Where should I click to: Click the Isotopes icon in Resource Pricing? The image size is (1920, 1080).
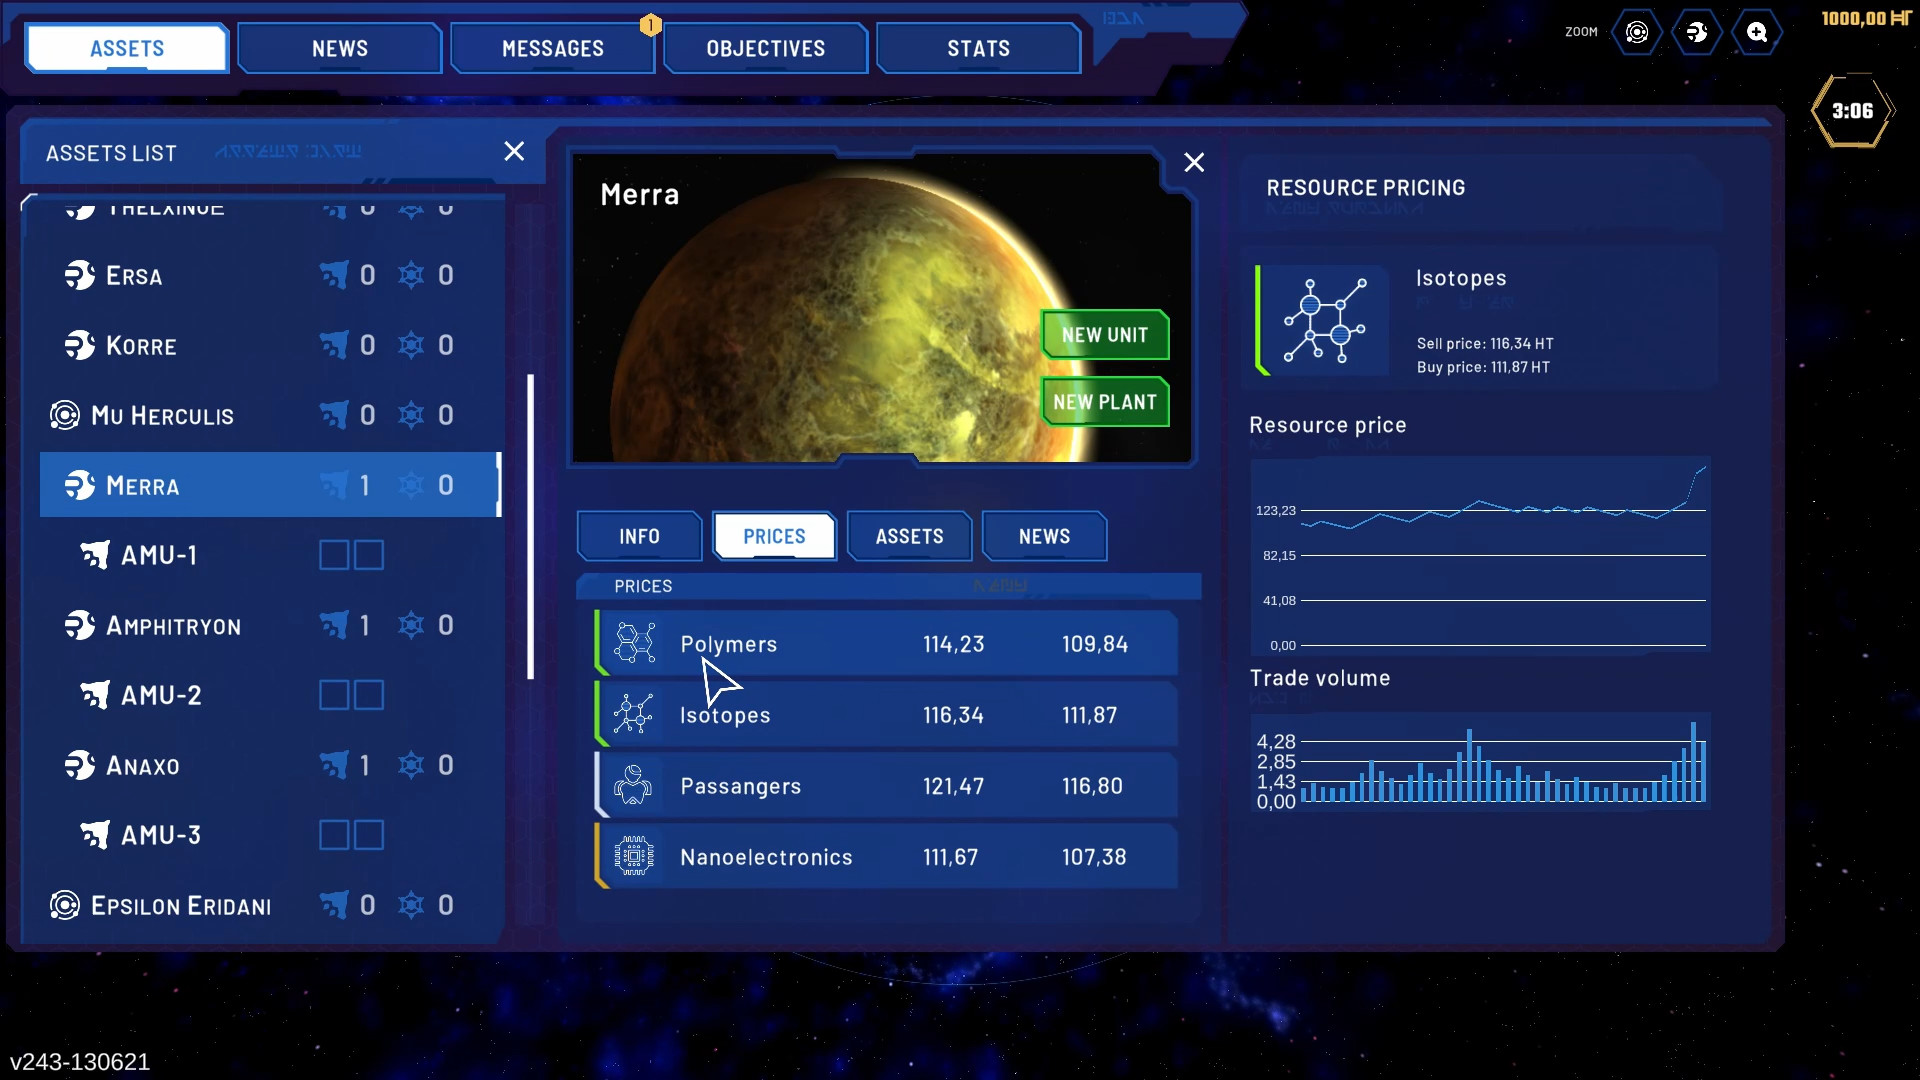(x=1325, y=321)
